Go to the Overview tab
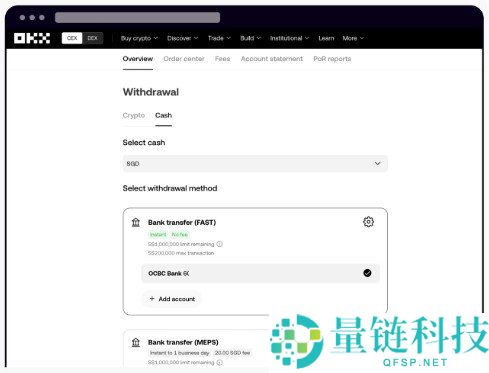 138,59
